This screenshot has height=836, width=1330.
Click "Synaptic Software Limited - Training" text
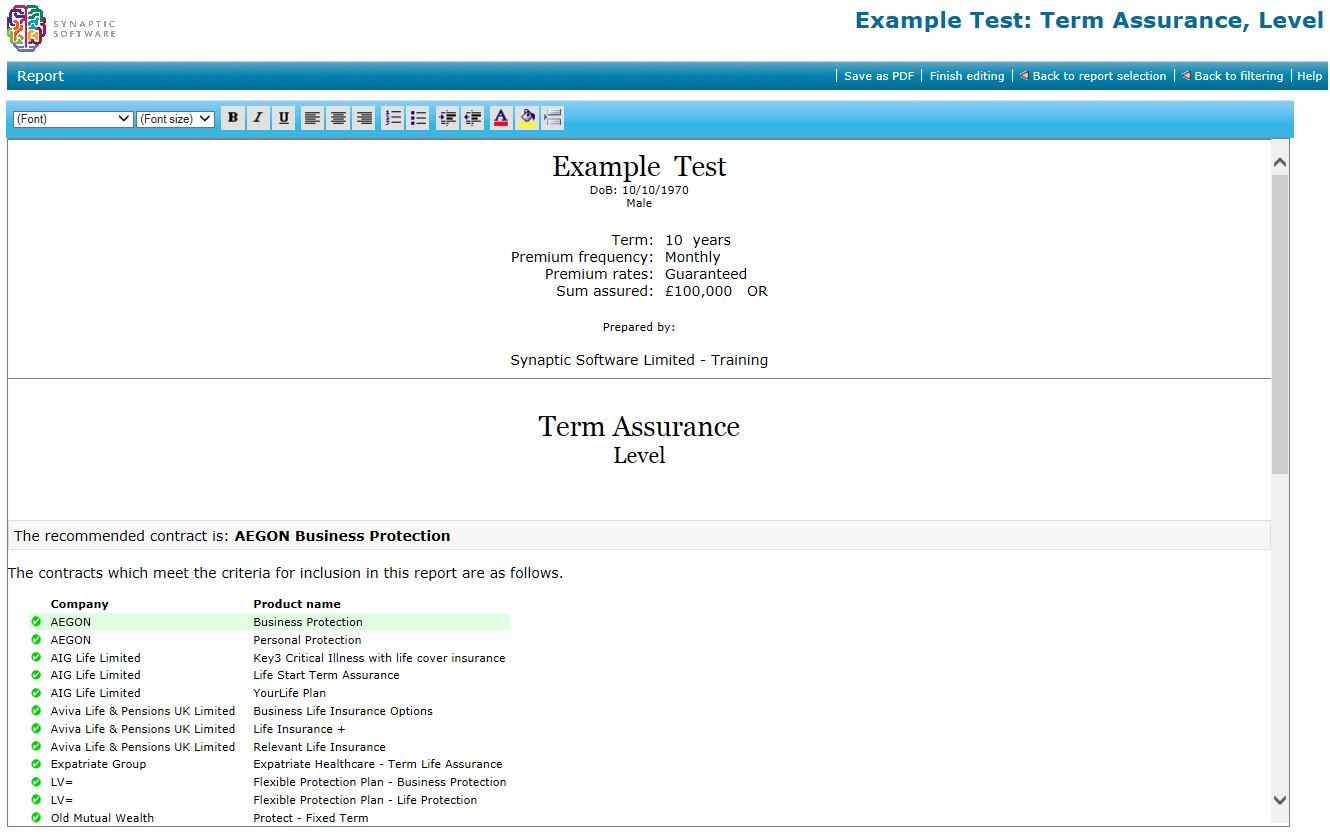(639, 360)
